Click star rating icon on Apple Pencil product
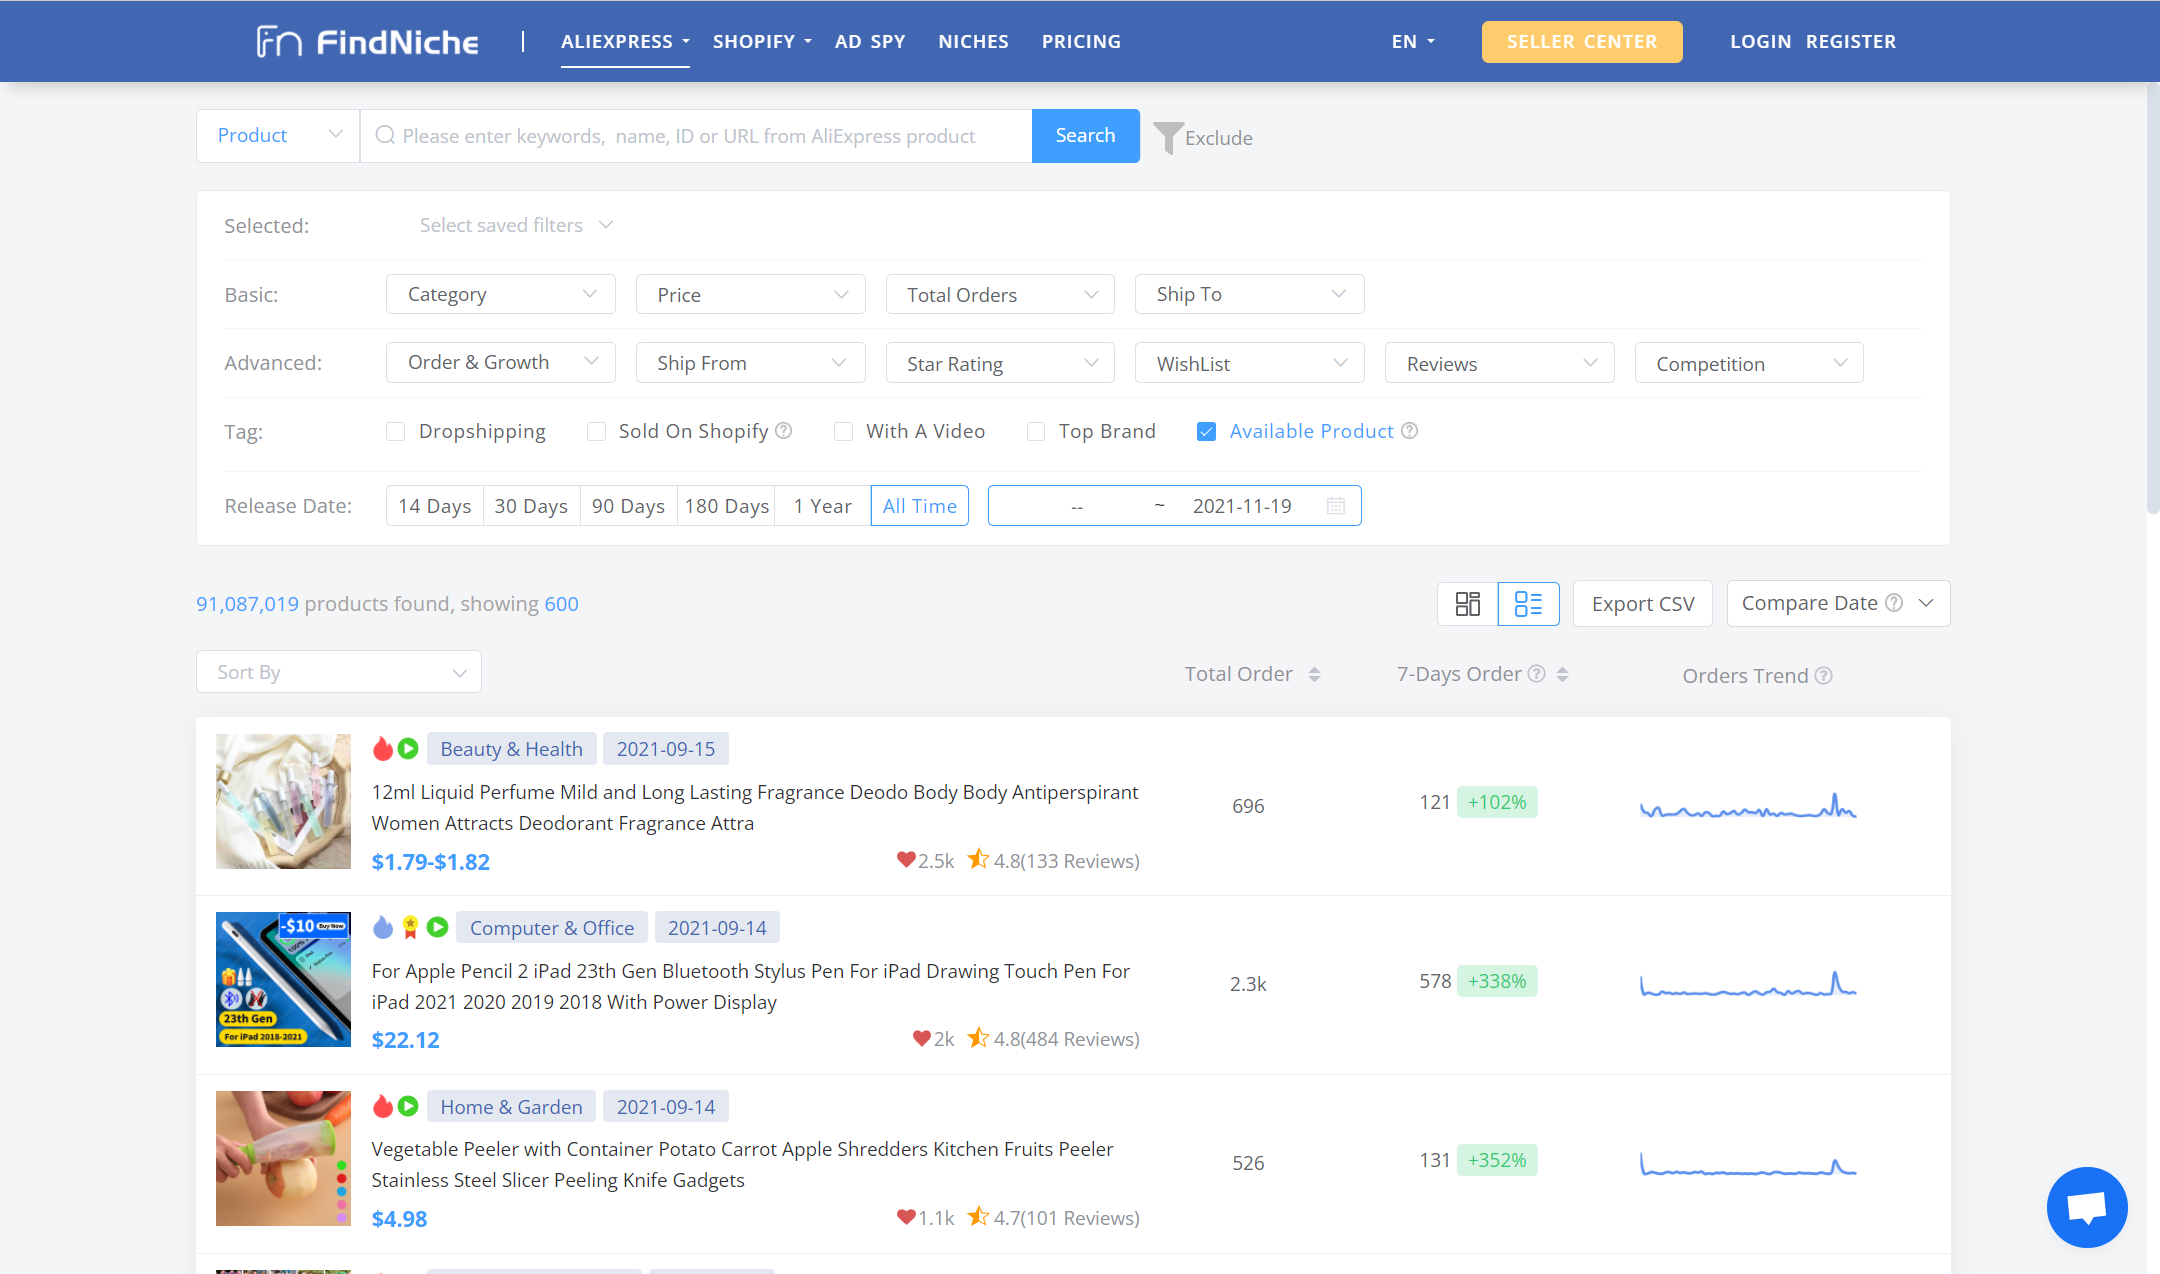This screenshot has height=1274, width=2160. 978,1038
